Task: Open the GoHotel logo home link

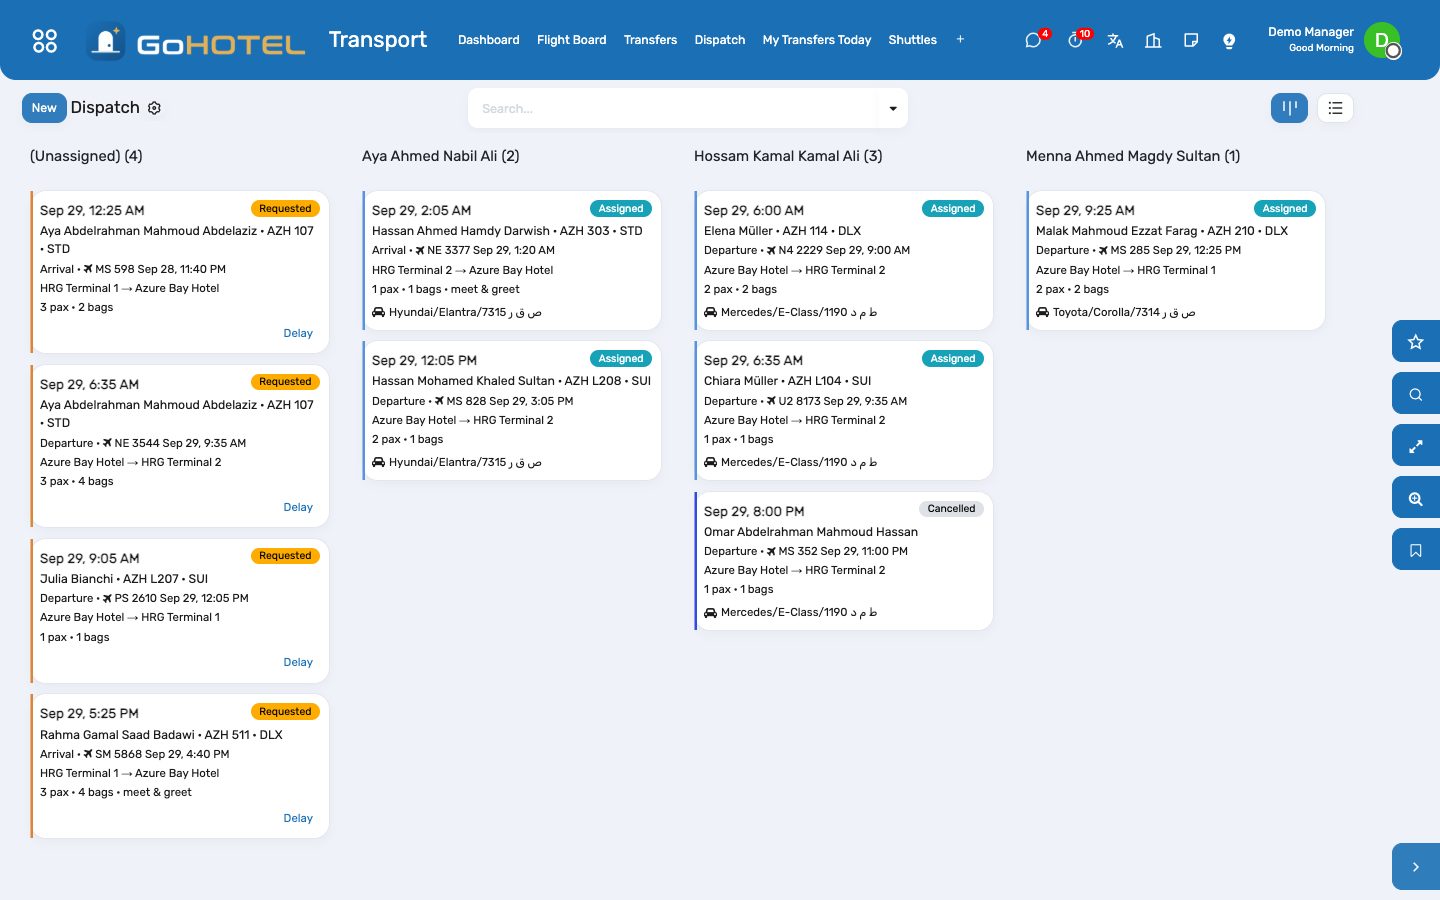Action: 196,41
